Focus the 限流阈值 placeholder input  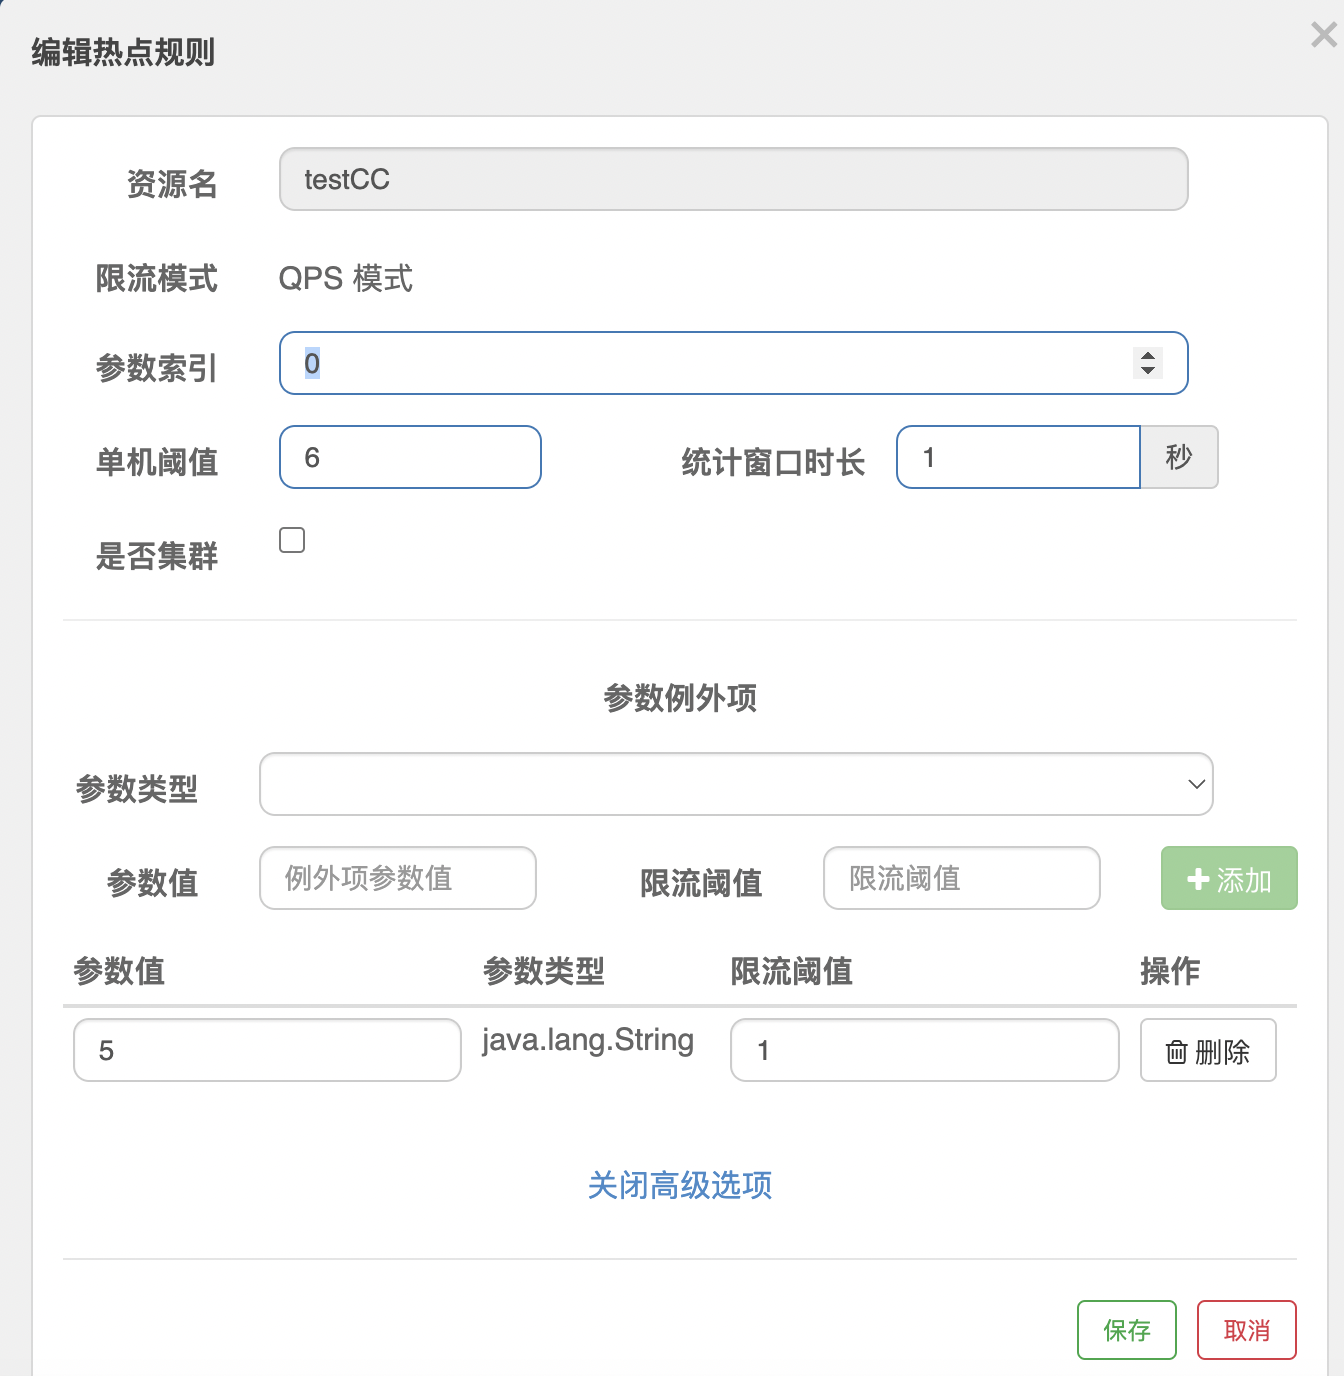tap(961, 878)
